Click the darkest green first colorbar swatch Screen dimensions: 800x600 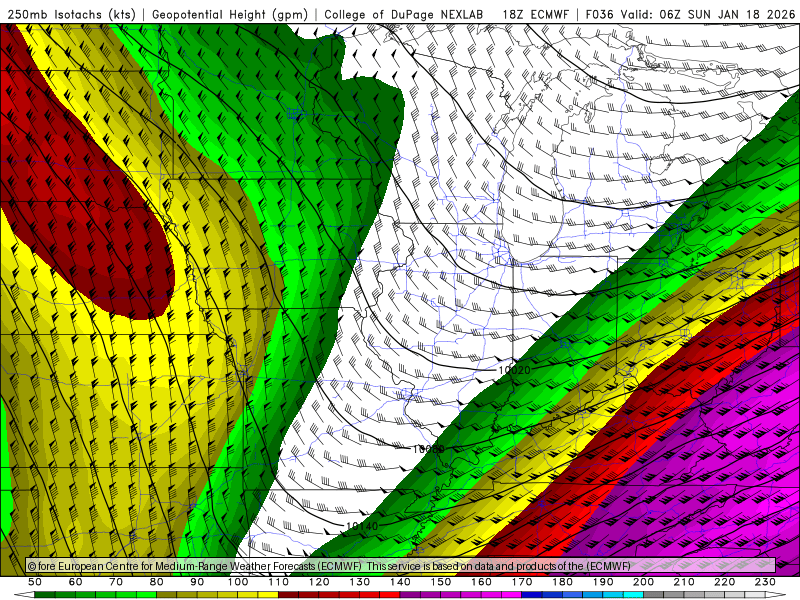[45, 595]
